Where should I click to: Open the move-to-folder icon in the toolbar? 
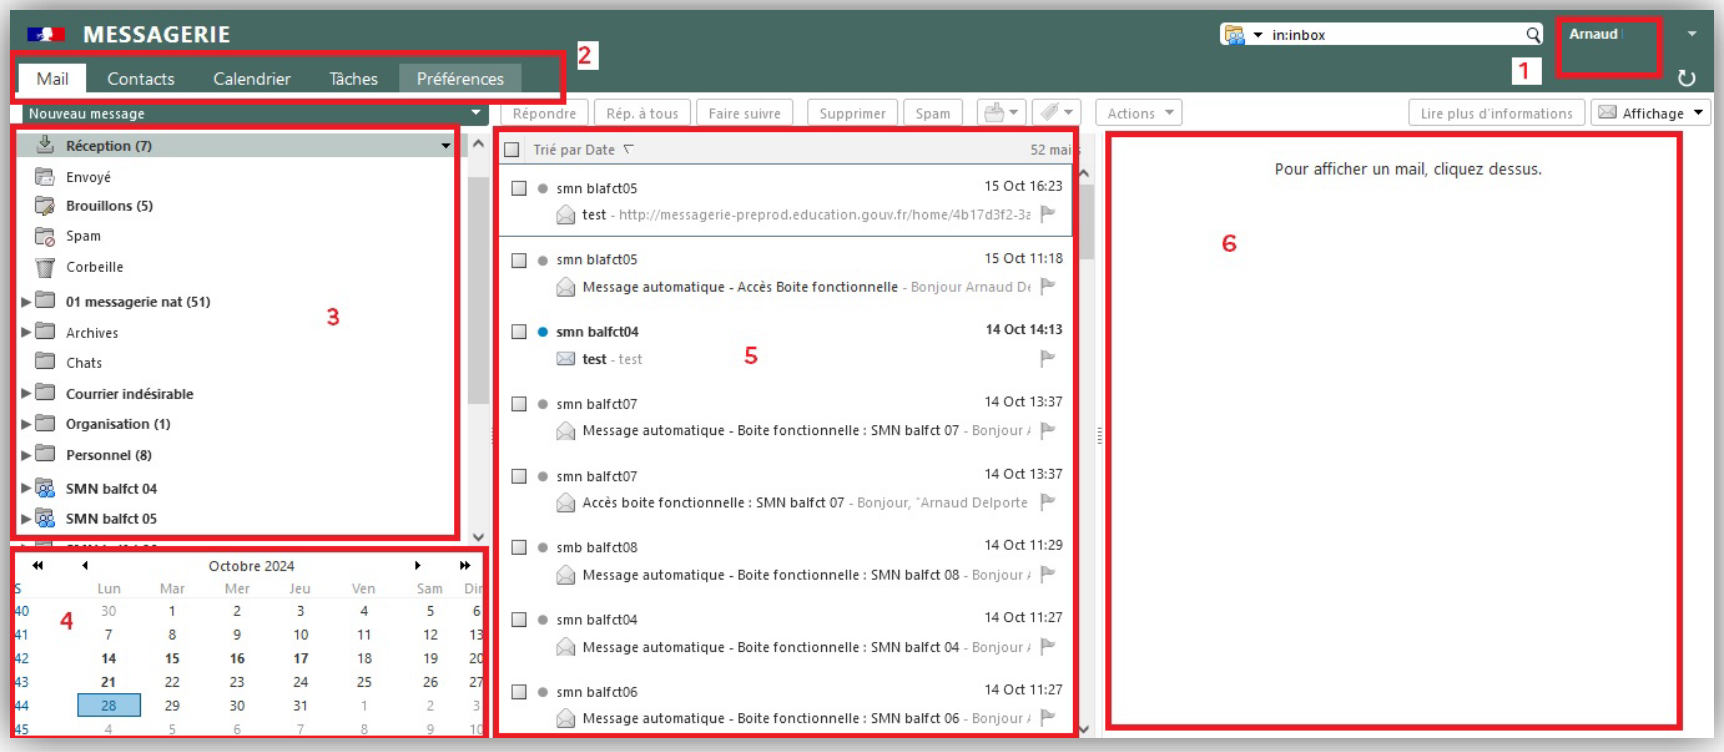tap(995, 113)
